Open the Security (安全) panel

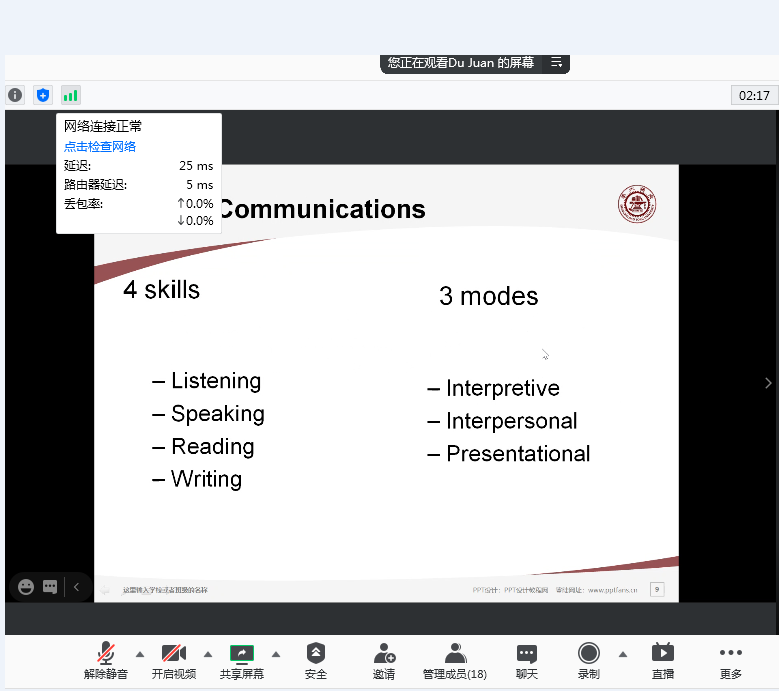point(316,661)
